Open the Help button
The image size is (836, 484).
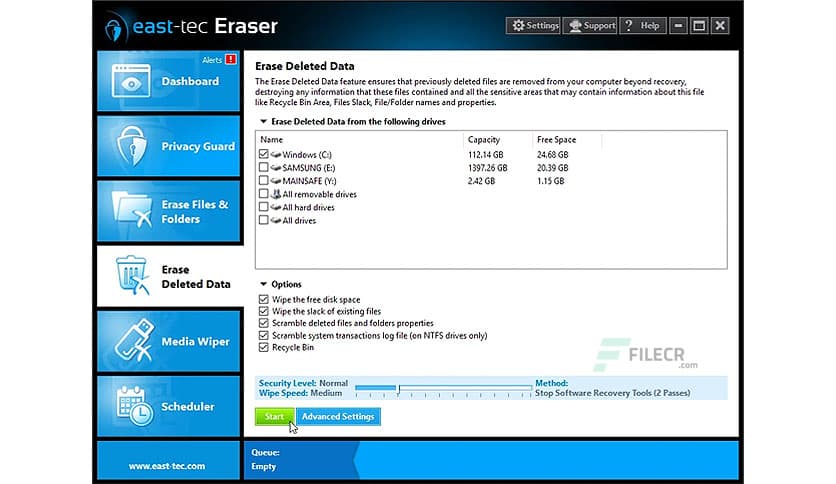(643, 26)
